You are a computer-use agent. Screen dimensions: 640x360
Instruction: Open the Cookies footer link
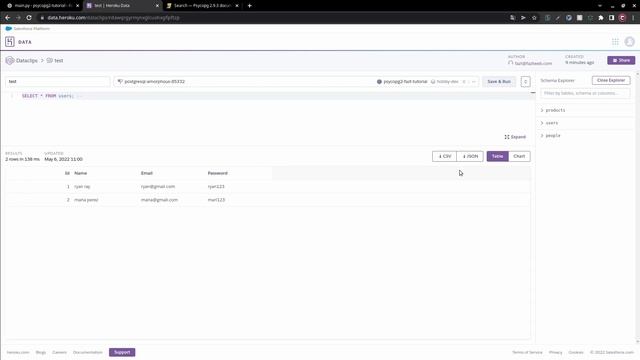click(576, 352)
